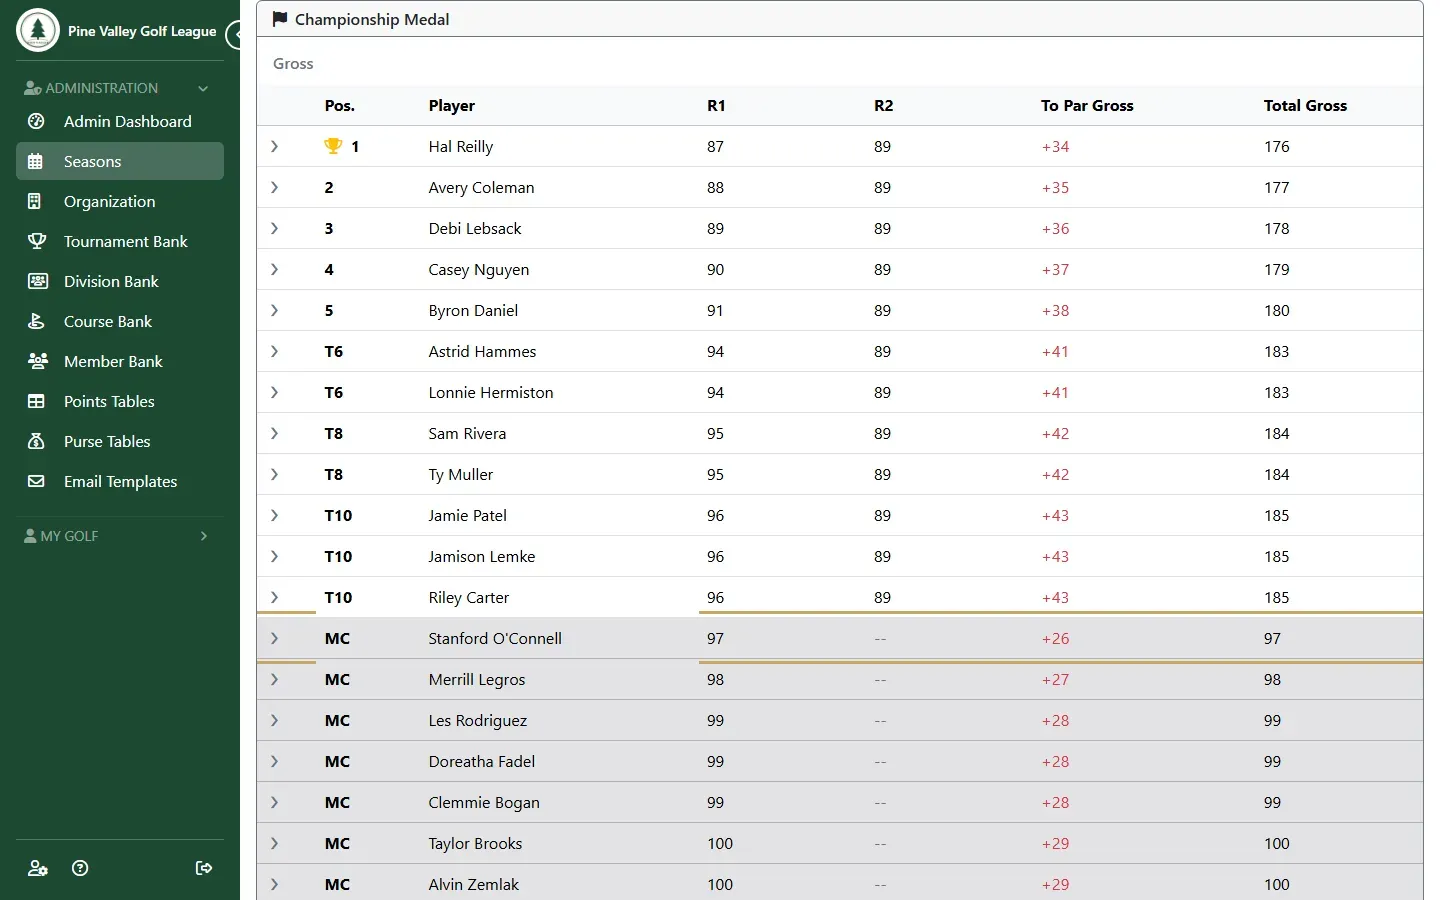Expand Stanford O'Connell's row chevron

click(274, 638)
